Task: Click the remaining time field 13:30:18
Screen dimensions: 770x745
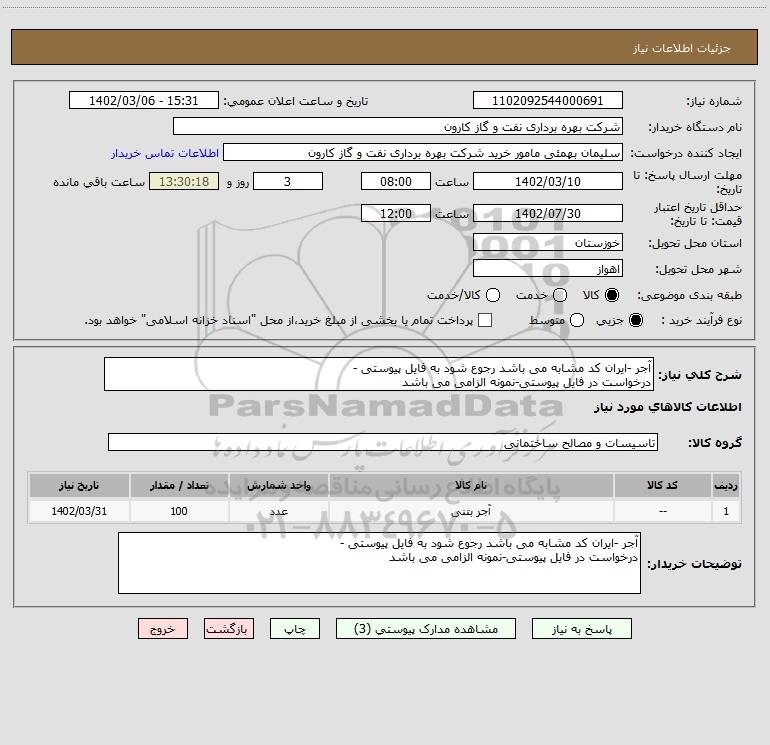Action: pyautogui.click(x=184, y=182)
